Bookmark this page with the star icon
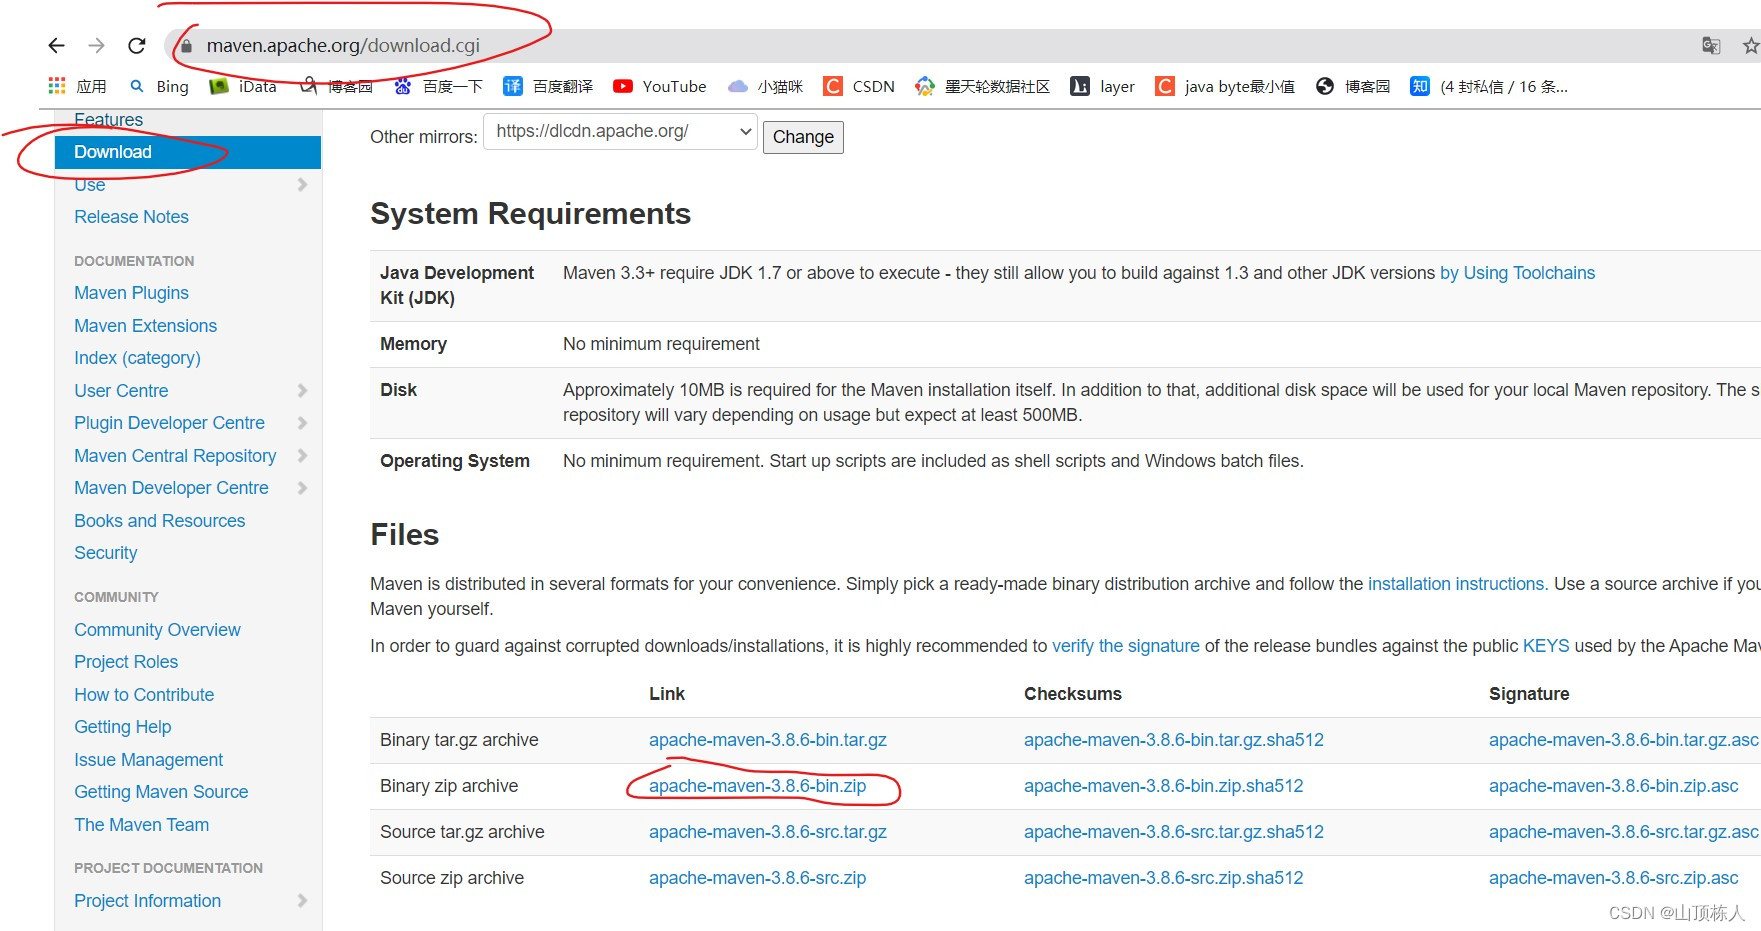This screenshot has height=931, width=1761. 1750,45
